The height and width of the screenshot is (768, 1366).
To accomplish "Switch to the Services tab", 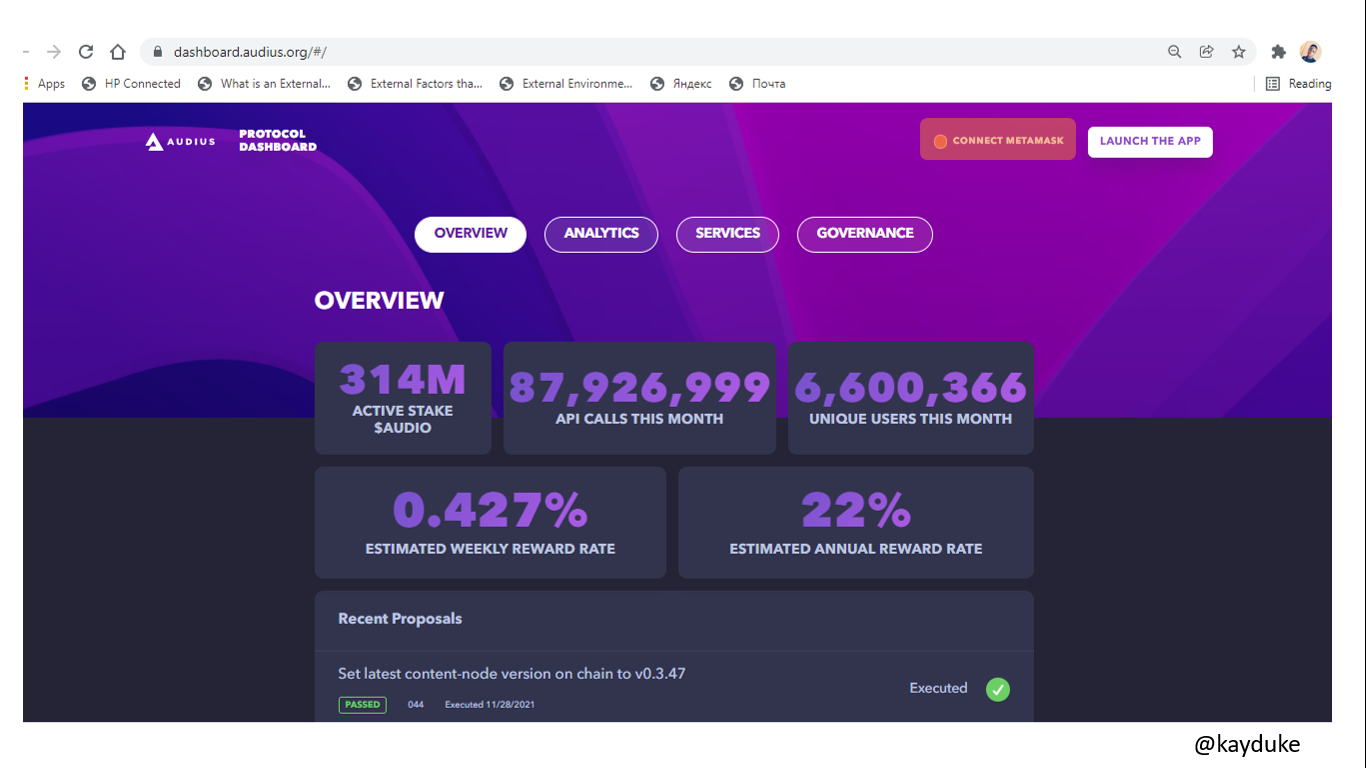I will pos(728,234).
